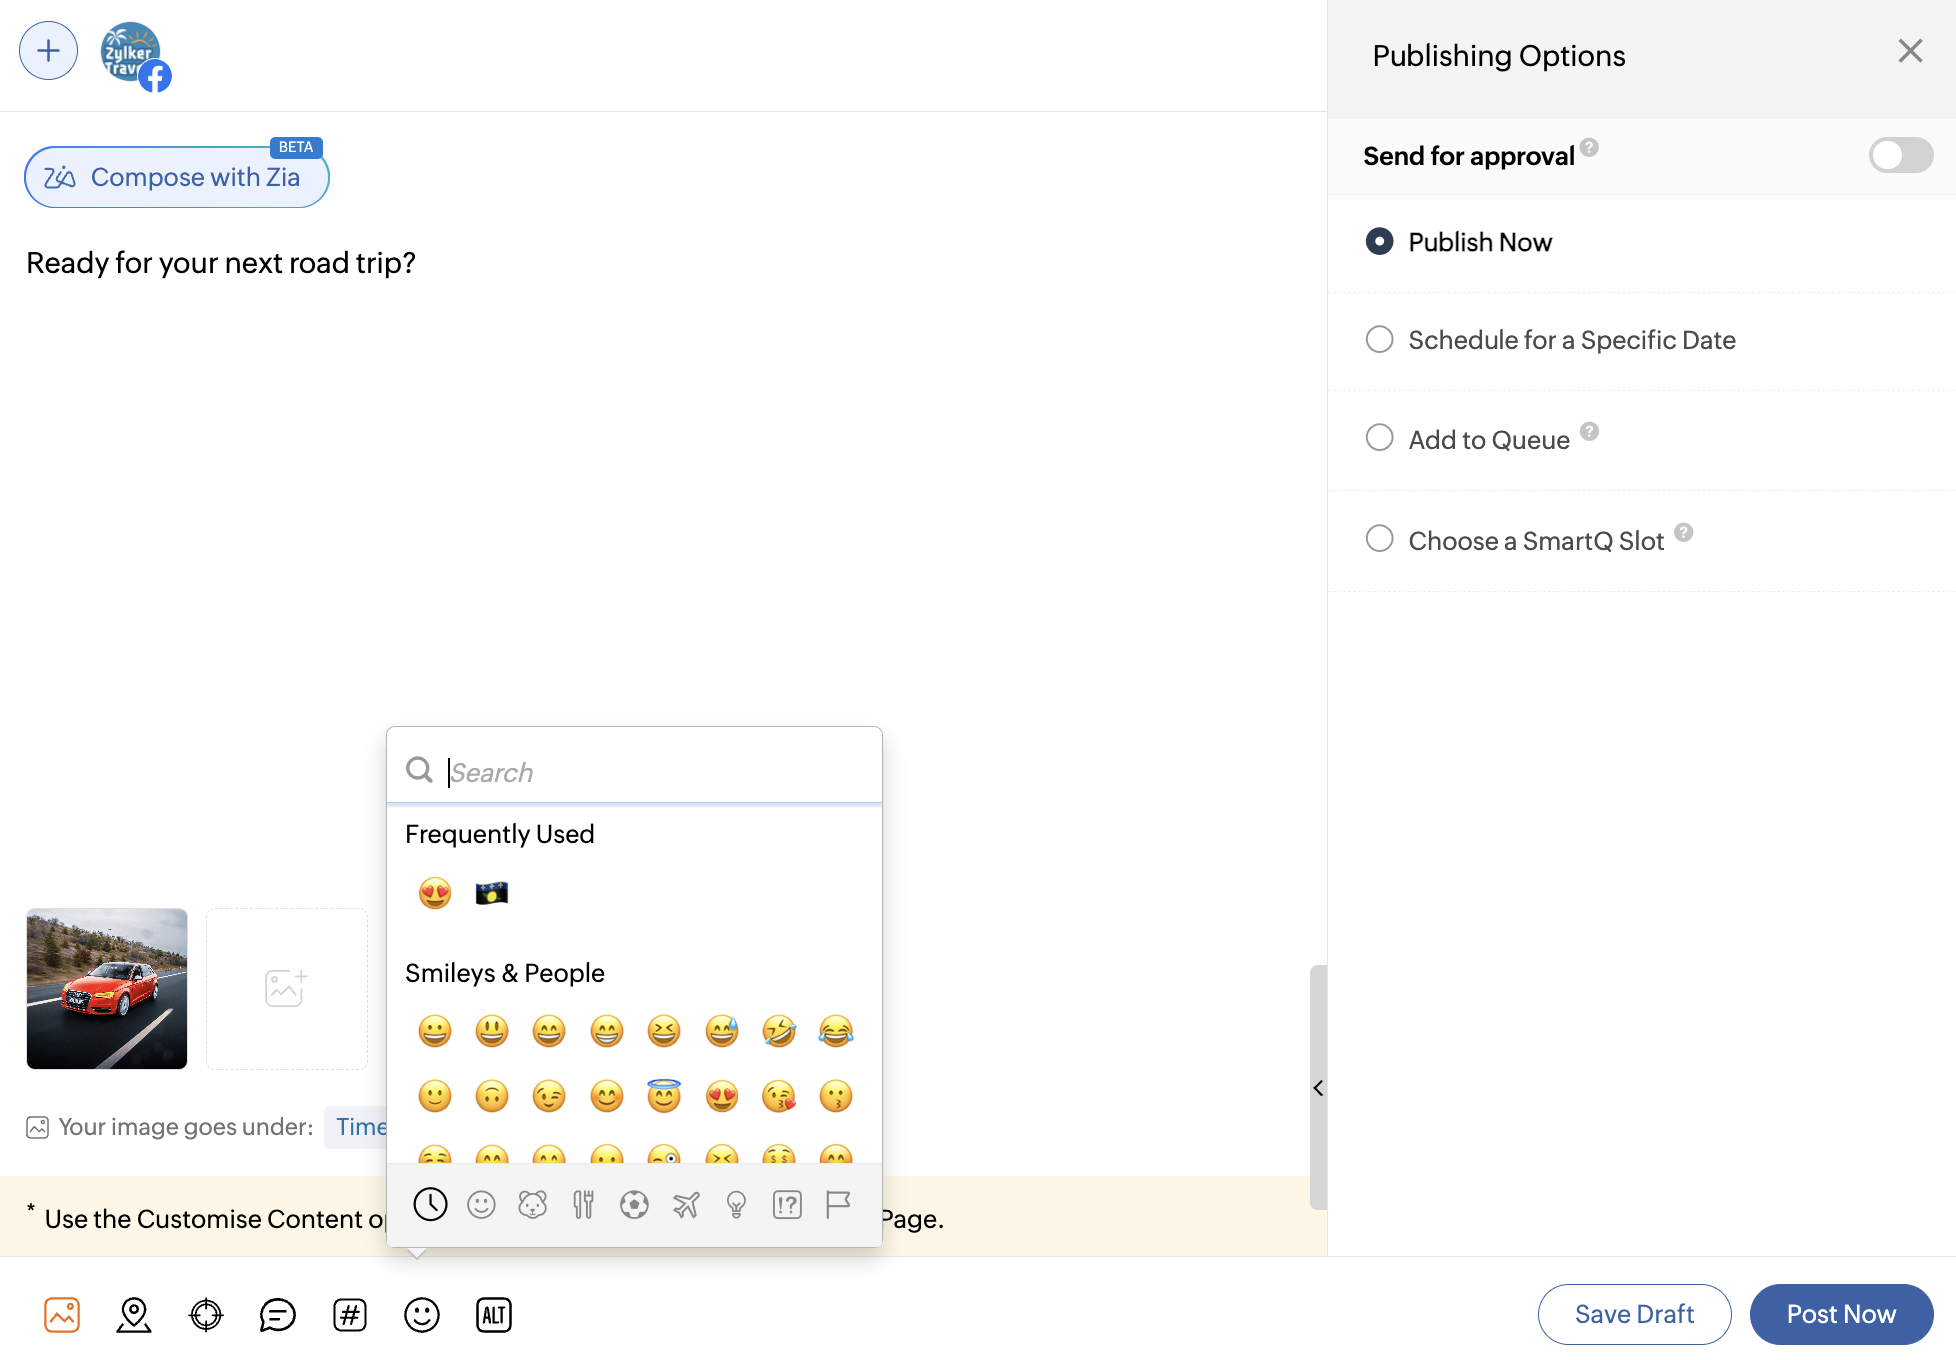Click the first comment speech bubble icon
Viewport: 1956px width, 1360px height.
[x=278, y=1315]
